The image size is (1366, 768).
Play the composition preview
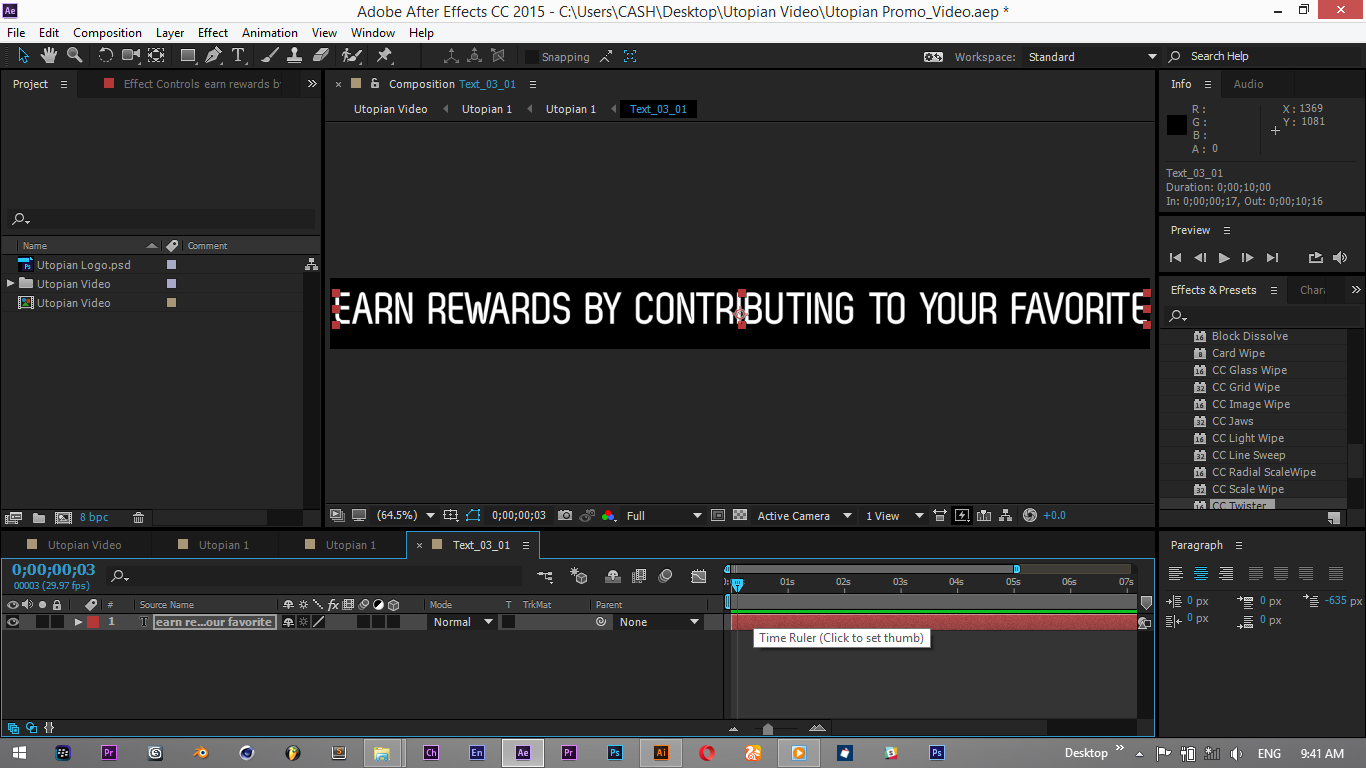click(1224, 258)
